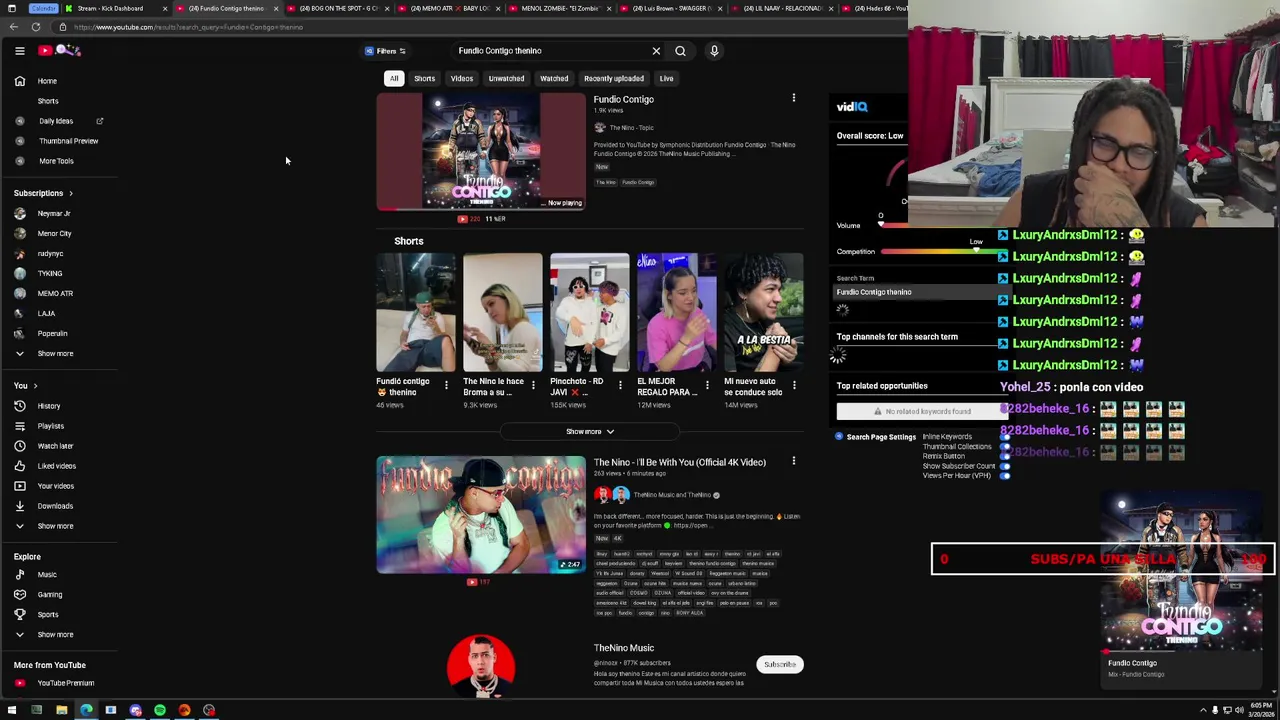Select the Recently uploaded filter chip
The height and width of the screenshot is (720, 1280).
pyautogui.click(x=614, y=78)
